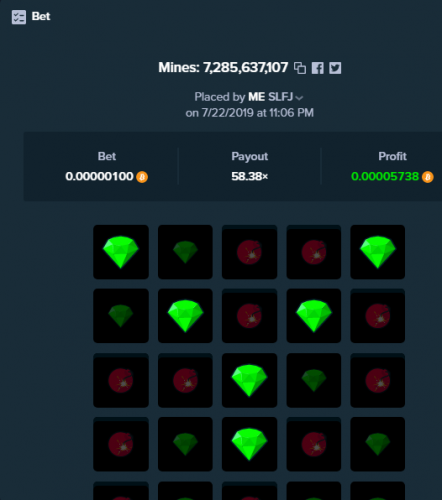The width and height of the screenshot is (442, 500).
Task: Click the bright gem in the second row, fourth column
Action: (x=314, y=316)
